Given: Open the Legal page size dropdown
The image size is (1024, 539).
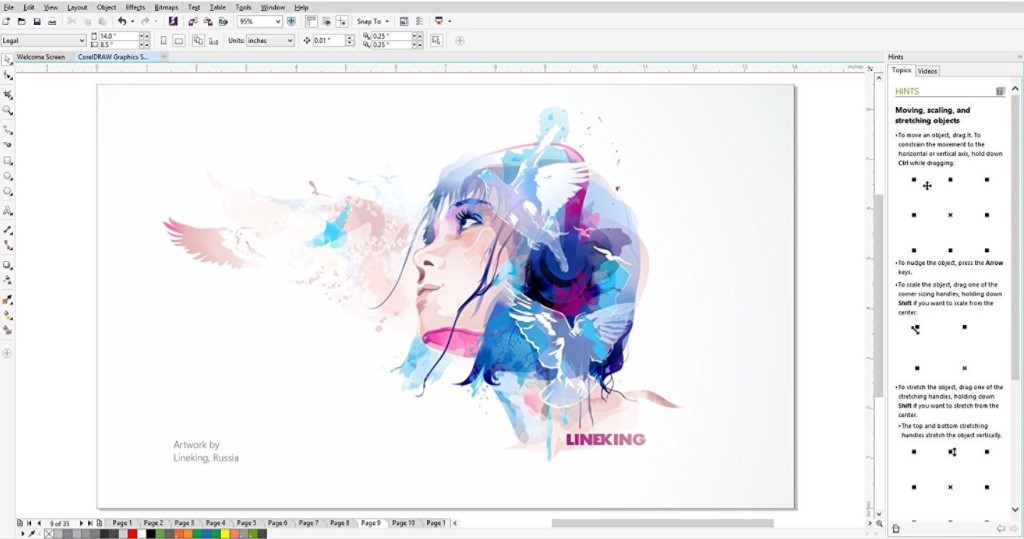Looking at the screenshot, I should click(x=82, y=41).
